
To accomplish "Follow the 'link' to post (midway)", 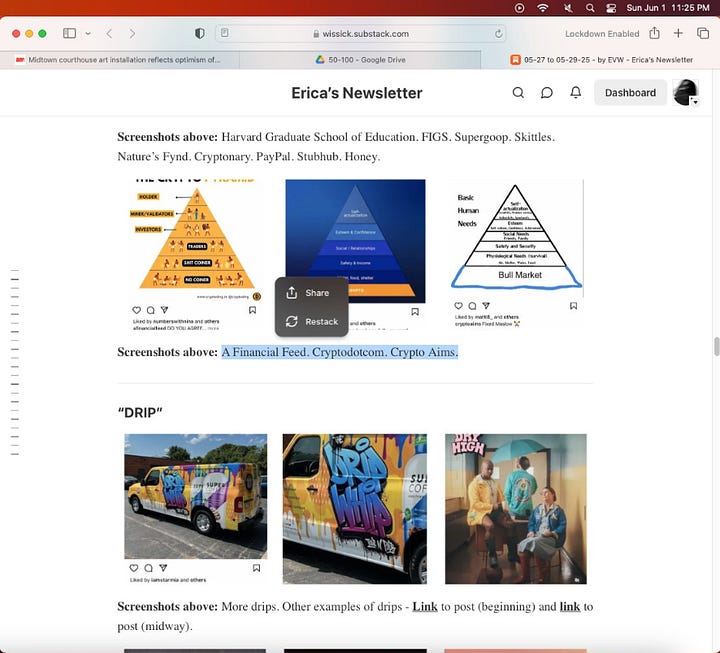I will click(x=570, y=607).
